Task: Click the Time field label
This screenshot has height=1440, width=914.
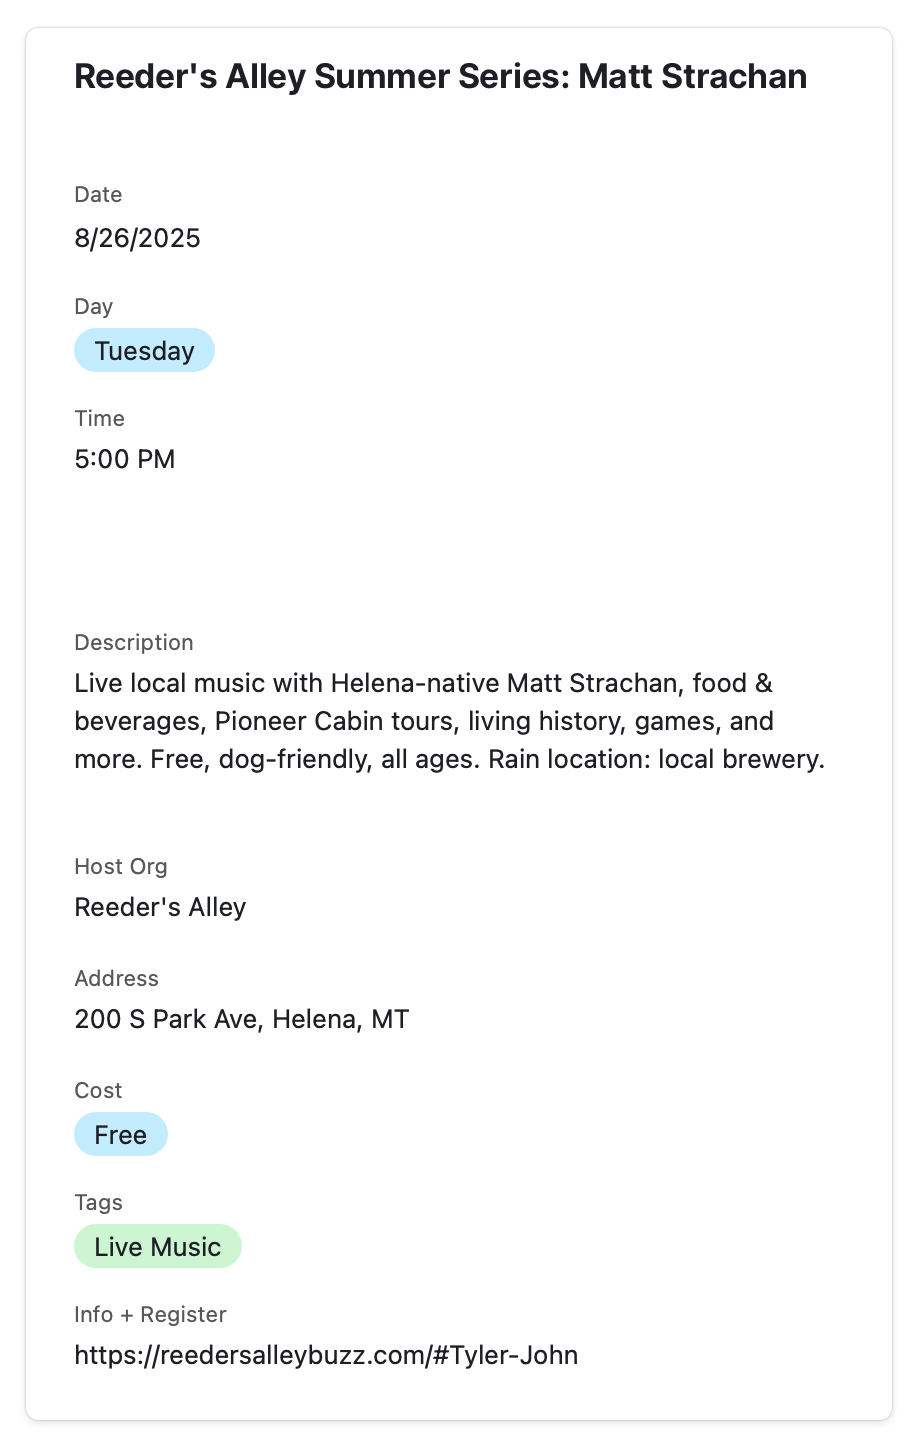Action: click(99, 419)
